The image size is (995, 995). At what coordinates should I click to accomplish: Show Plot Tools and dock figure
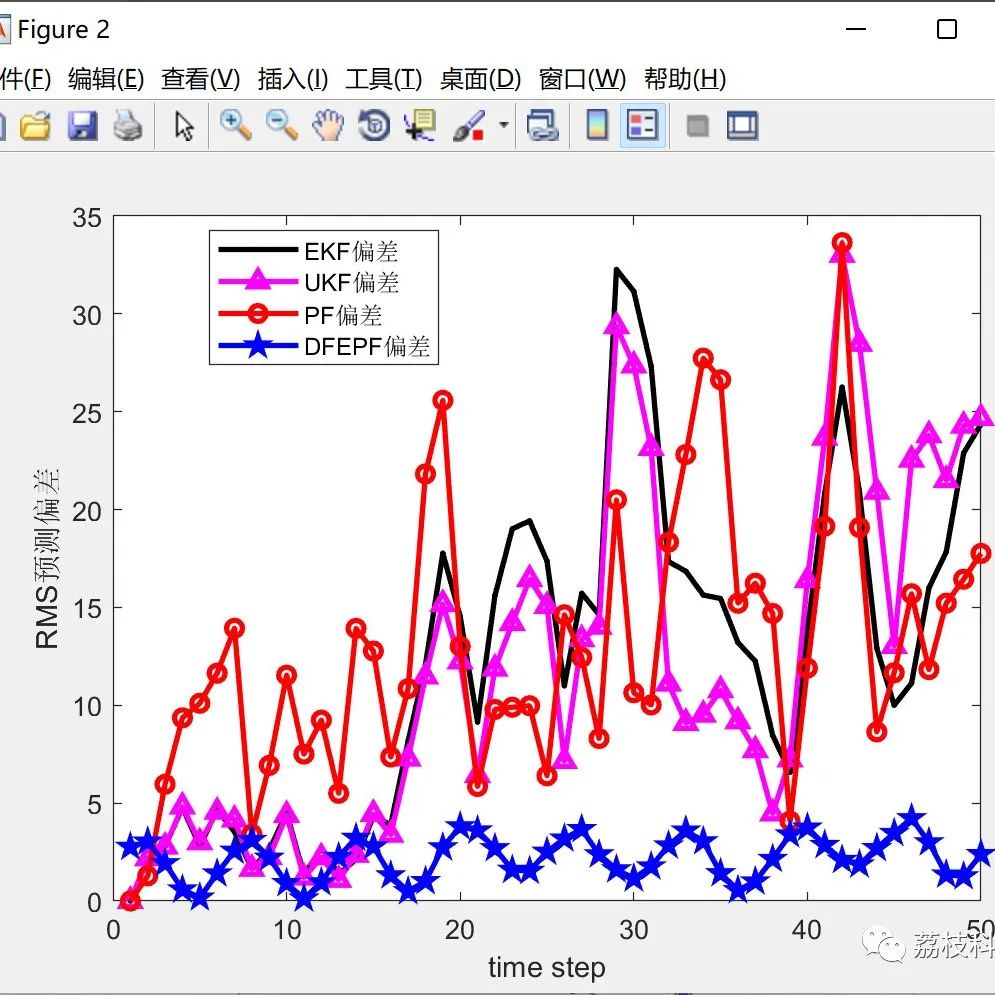pyautogui.click(x=742, y=125)
